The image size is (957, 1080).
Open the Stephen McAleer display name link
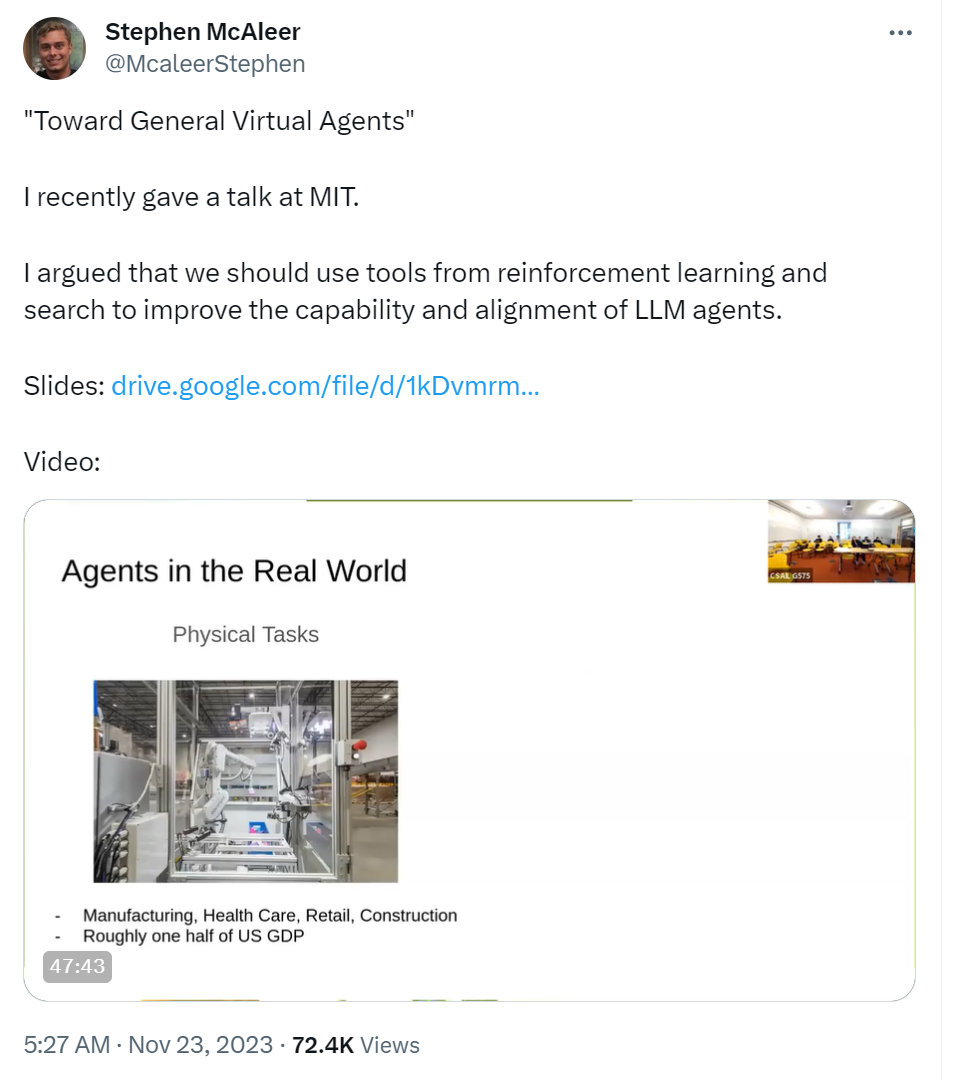[203, 32]
